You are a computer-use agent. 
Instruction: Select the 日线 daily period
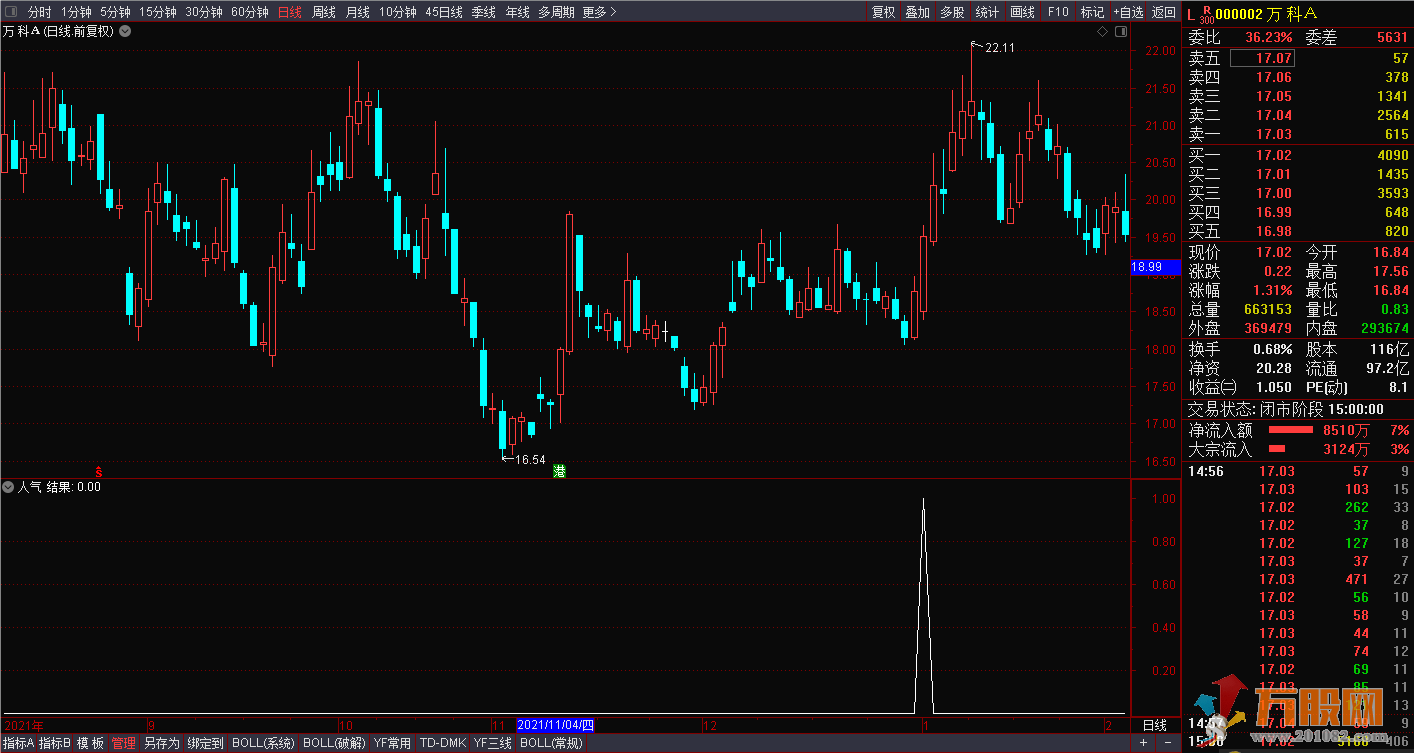click(290, 12)
